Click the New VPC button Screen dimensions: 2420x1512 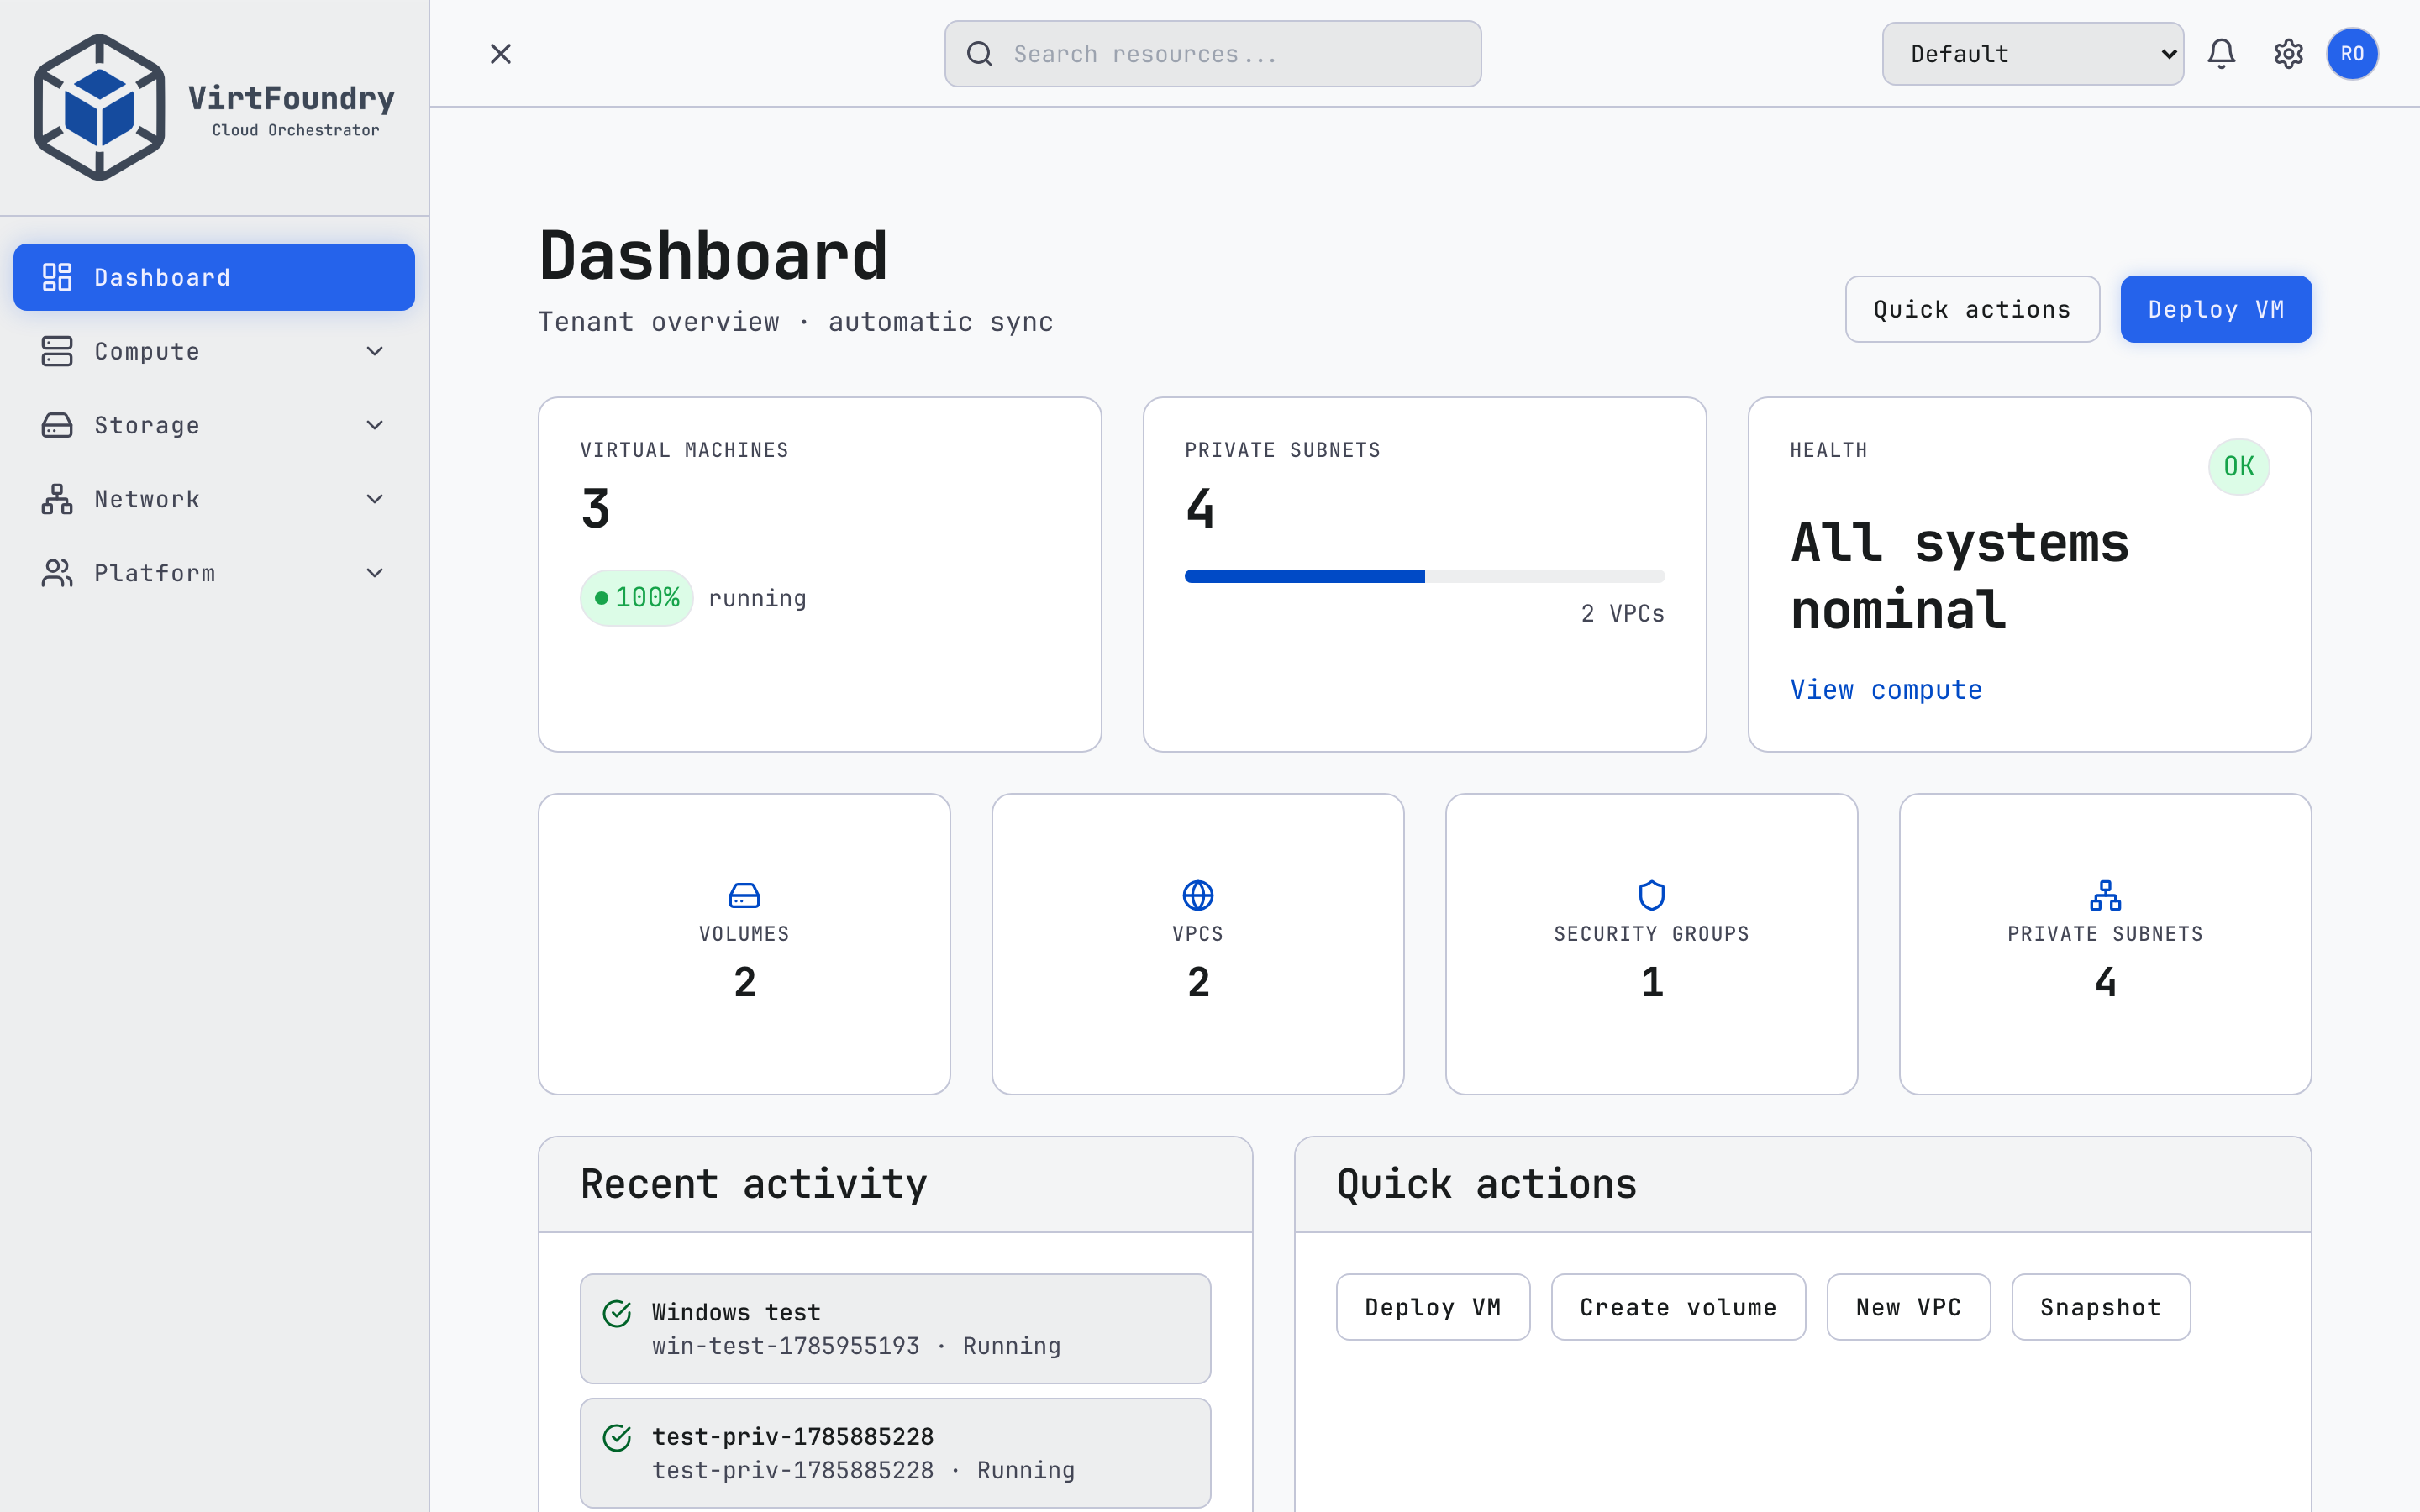(x=1908, y=1307)
